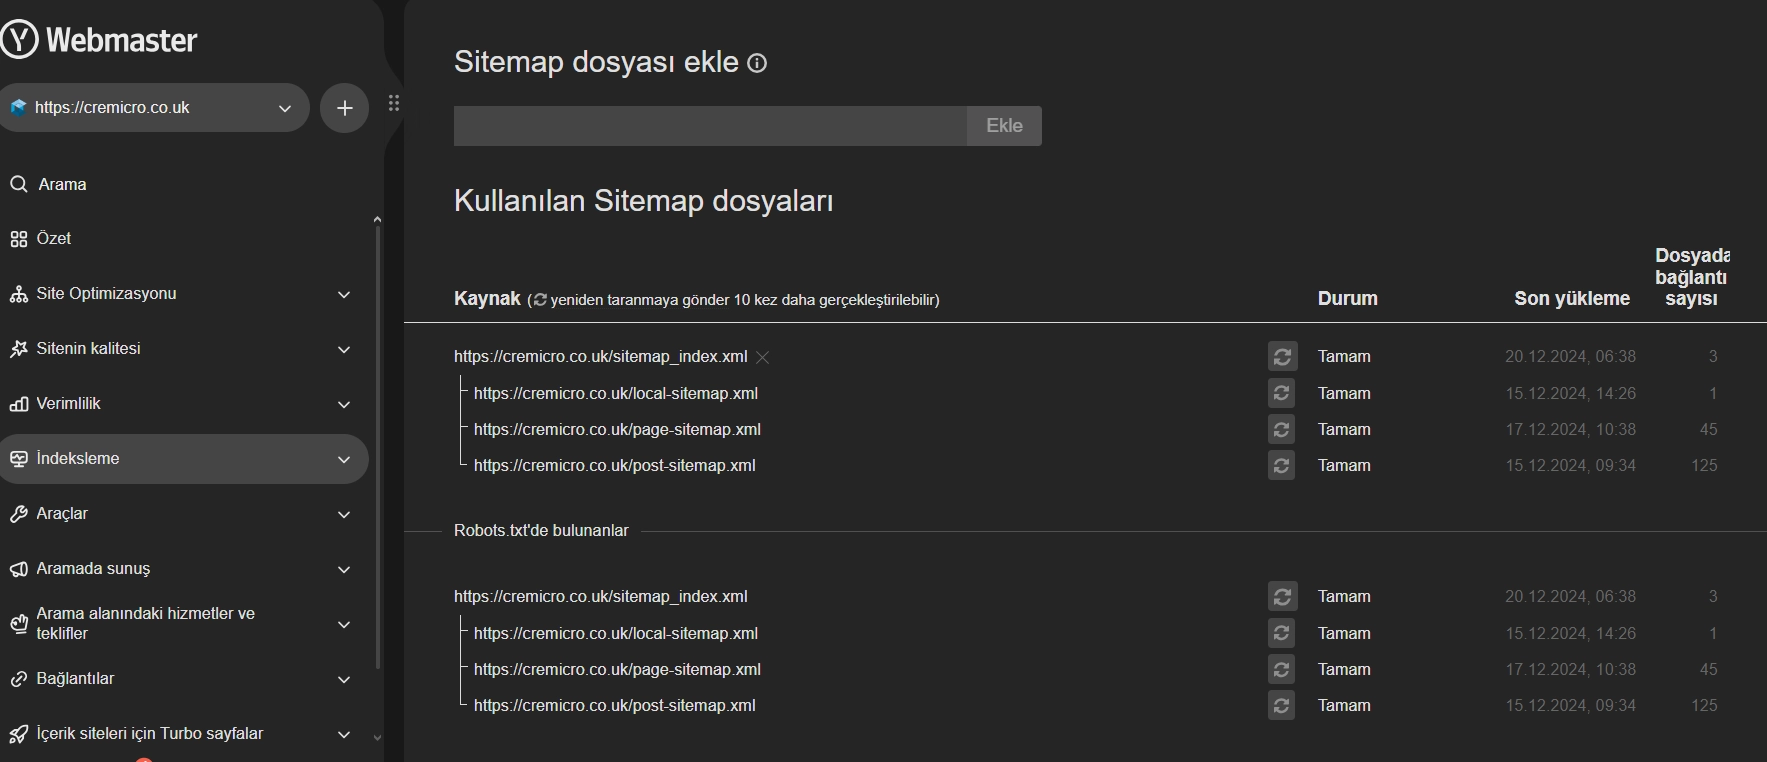Click the top sitemap_index.xml date 20.12.2024, 06:38
The width and height of the screenshot is (1767, 762).
pyautogui.click(x=1570, y=356)
